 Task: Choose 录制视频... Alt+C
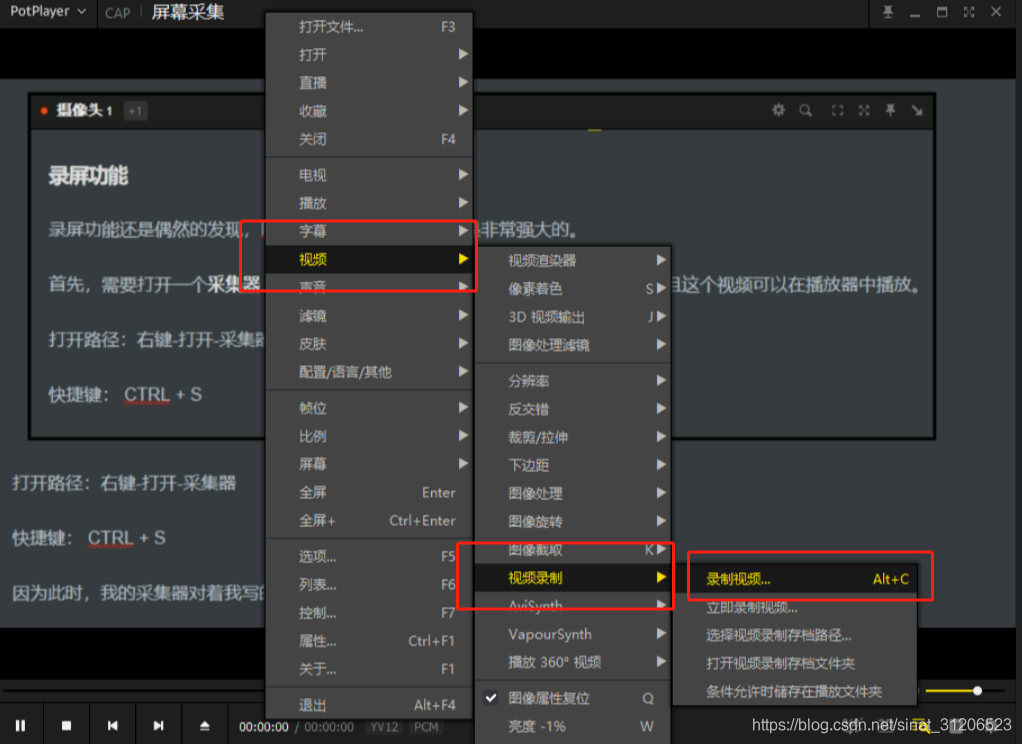795,579
